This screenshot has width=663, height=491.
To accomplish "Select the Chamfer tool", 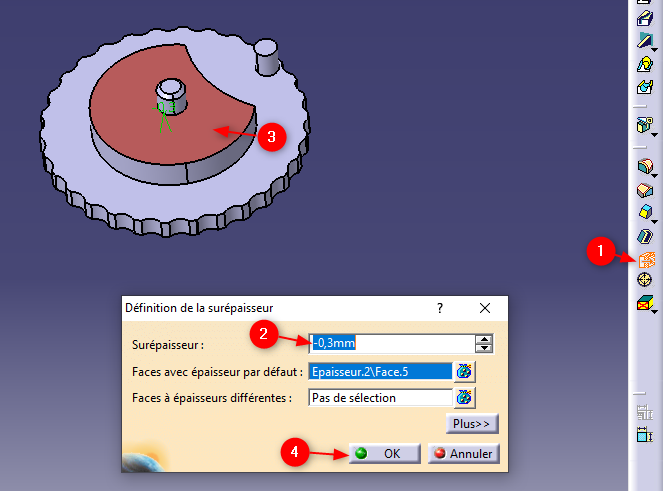I will [x=645, y=190].
